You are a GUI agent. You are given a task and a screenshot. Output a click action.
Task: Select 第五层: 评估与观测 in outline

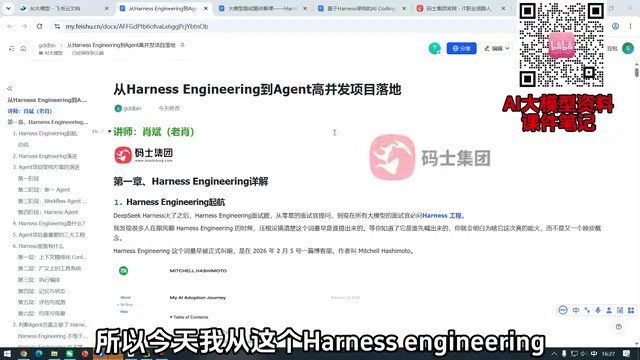pos(41,302)
